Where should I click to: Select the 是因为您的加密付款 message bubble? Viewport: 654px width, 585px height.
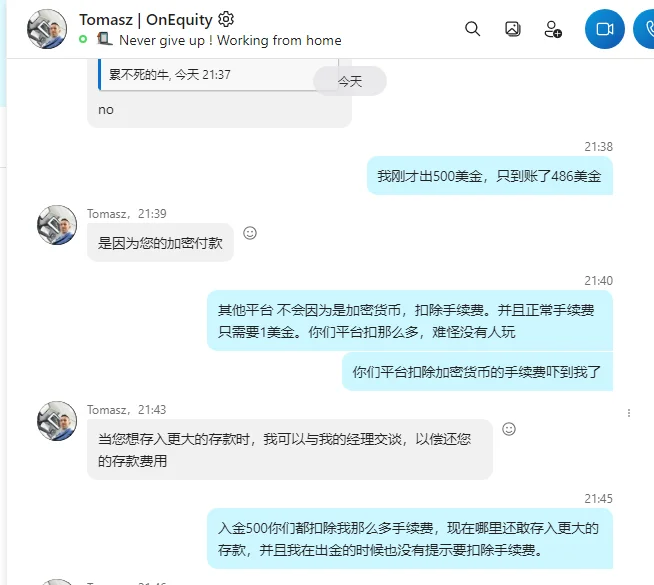[x=160, y=243]
